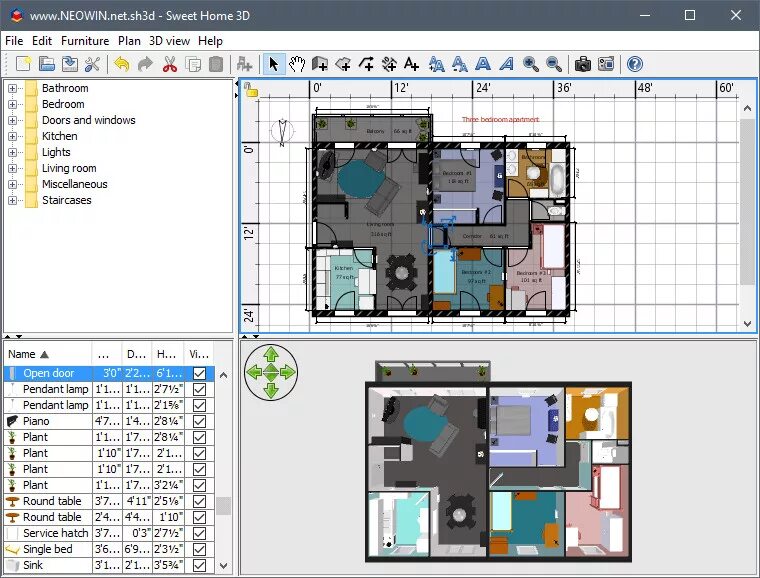Click the Vi... visibility column header

click(199, 354)
